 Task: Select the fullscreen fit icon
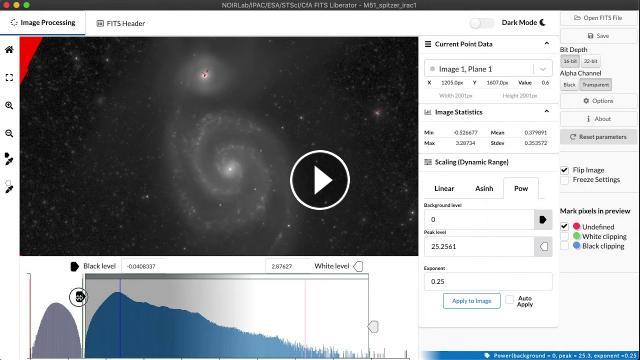pos(9,78)
